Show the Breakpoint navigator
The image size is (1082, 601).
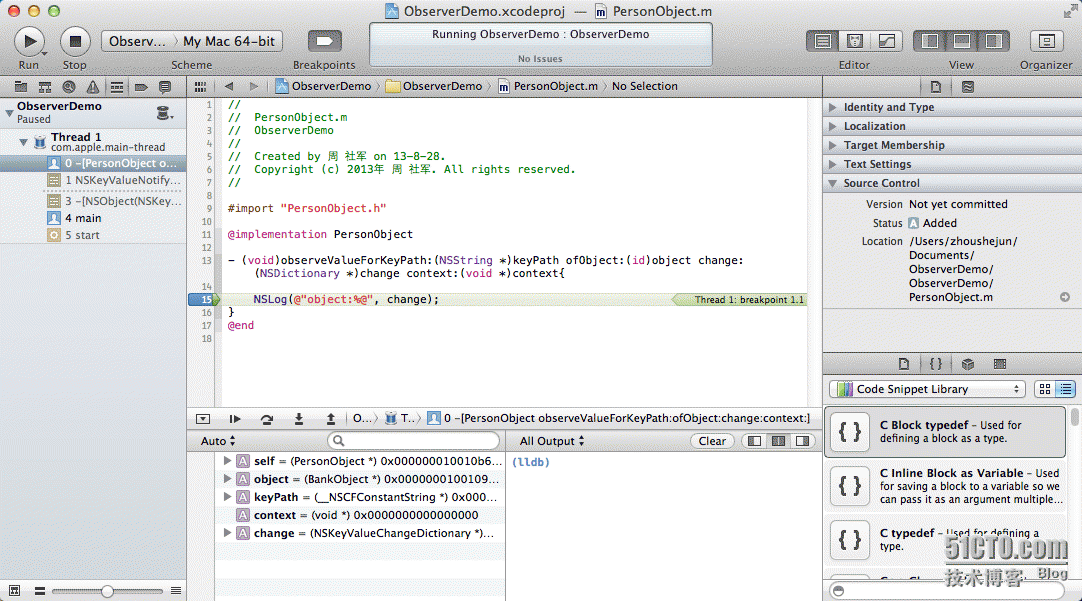tap(141, 87)
